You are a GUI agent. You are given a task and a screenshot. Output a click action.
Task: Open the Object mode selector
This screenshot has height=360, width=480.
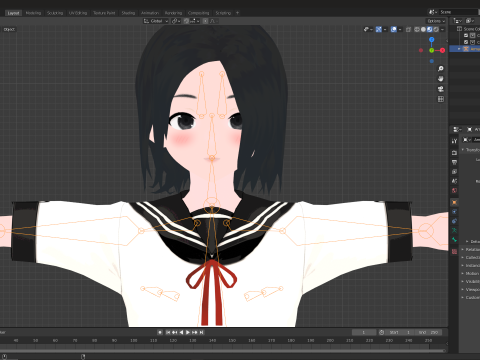9,29
